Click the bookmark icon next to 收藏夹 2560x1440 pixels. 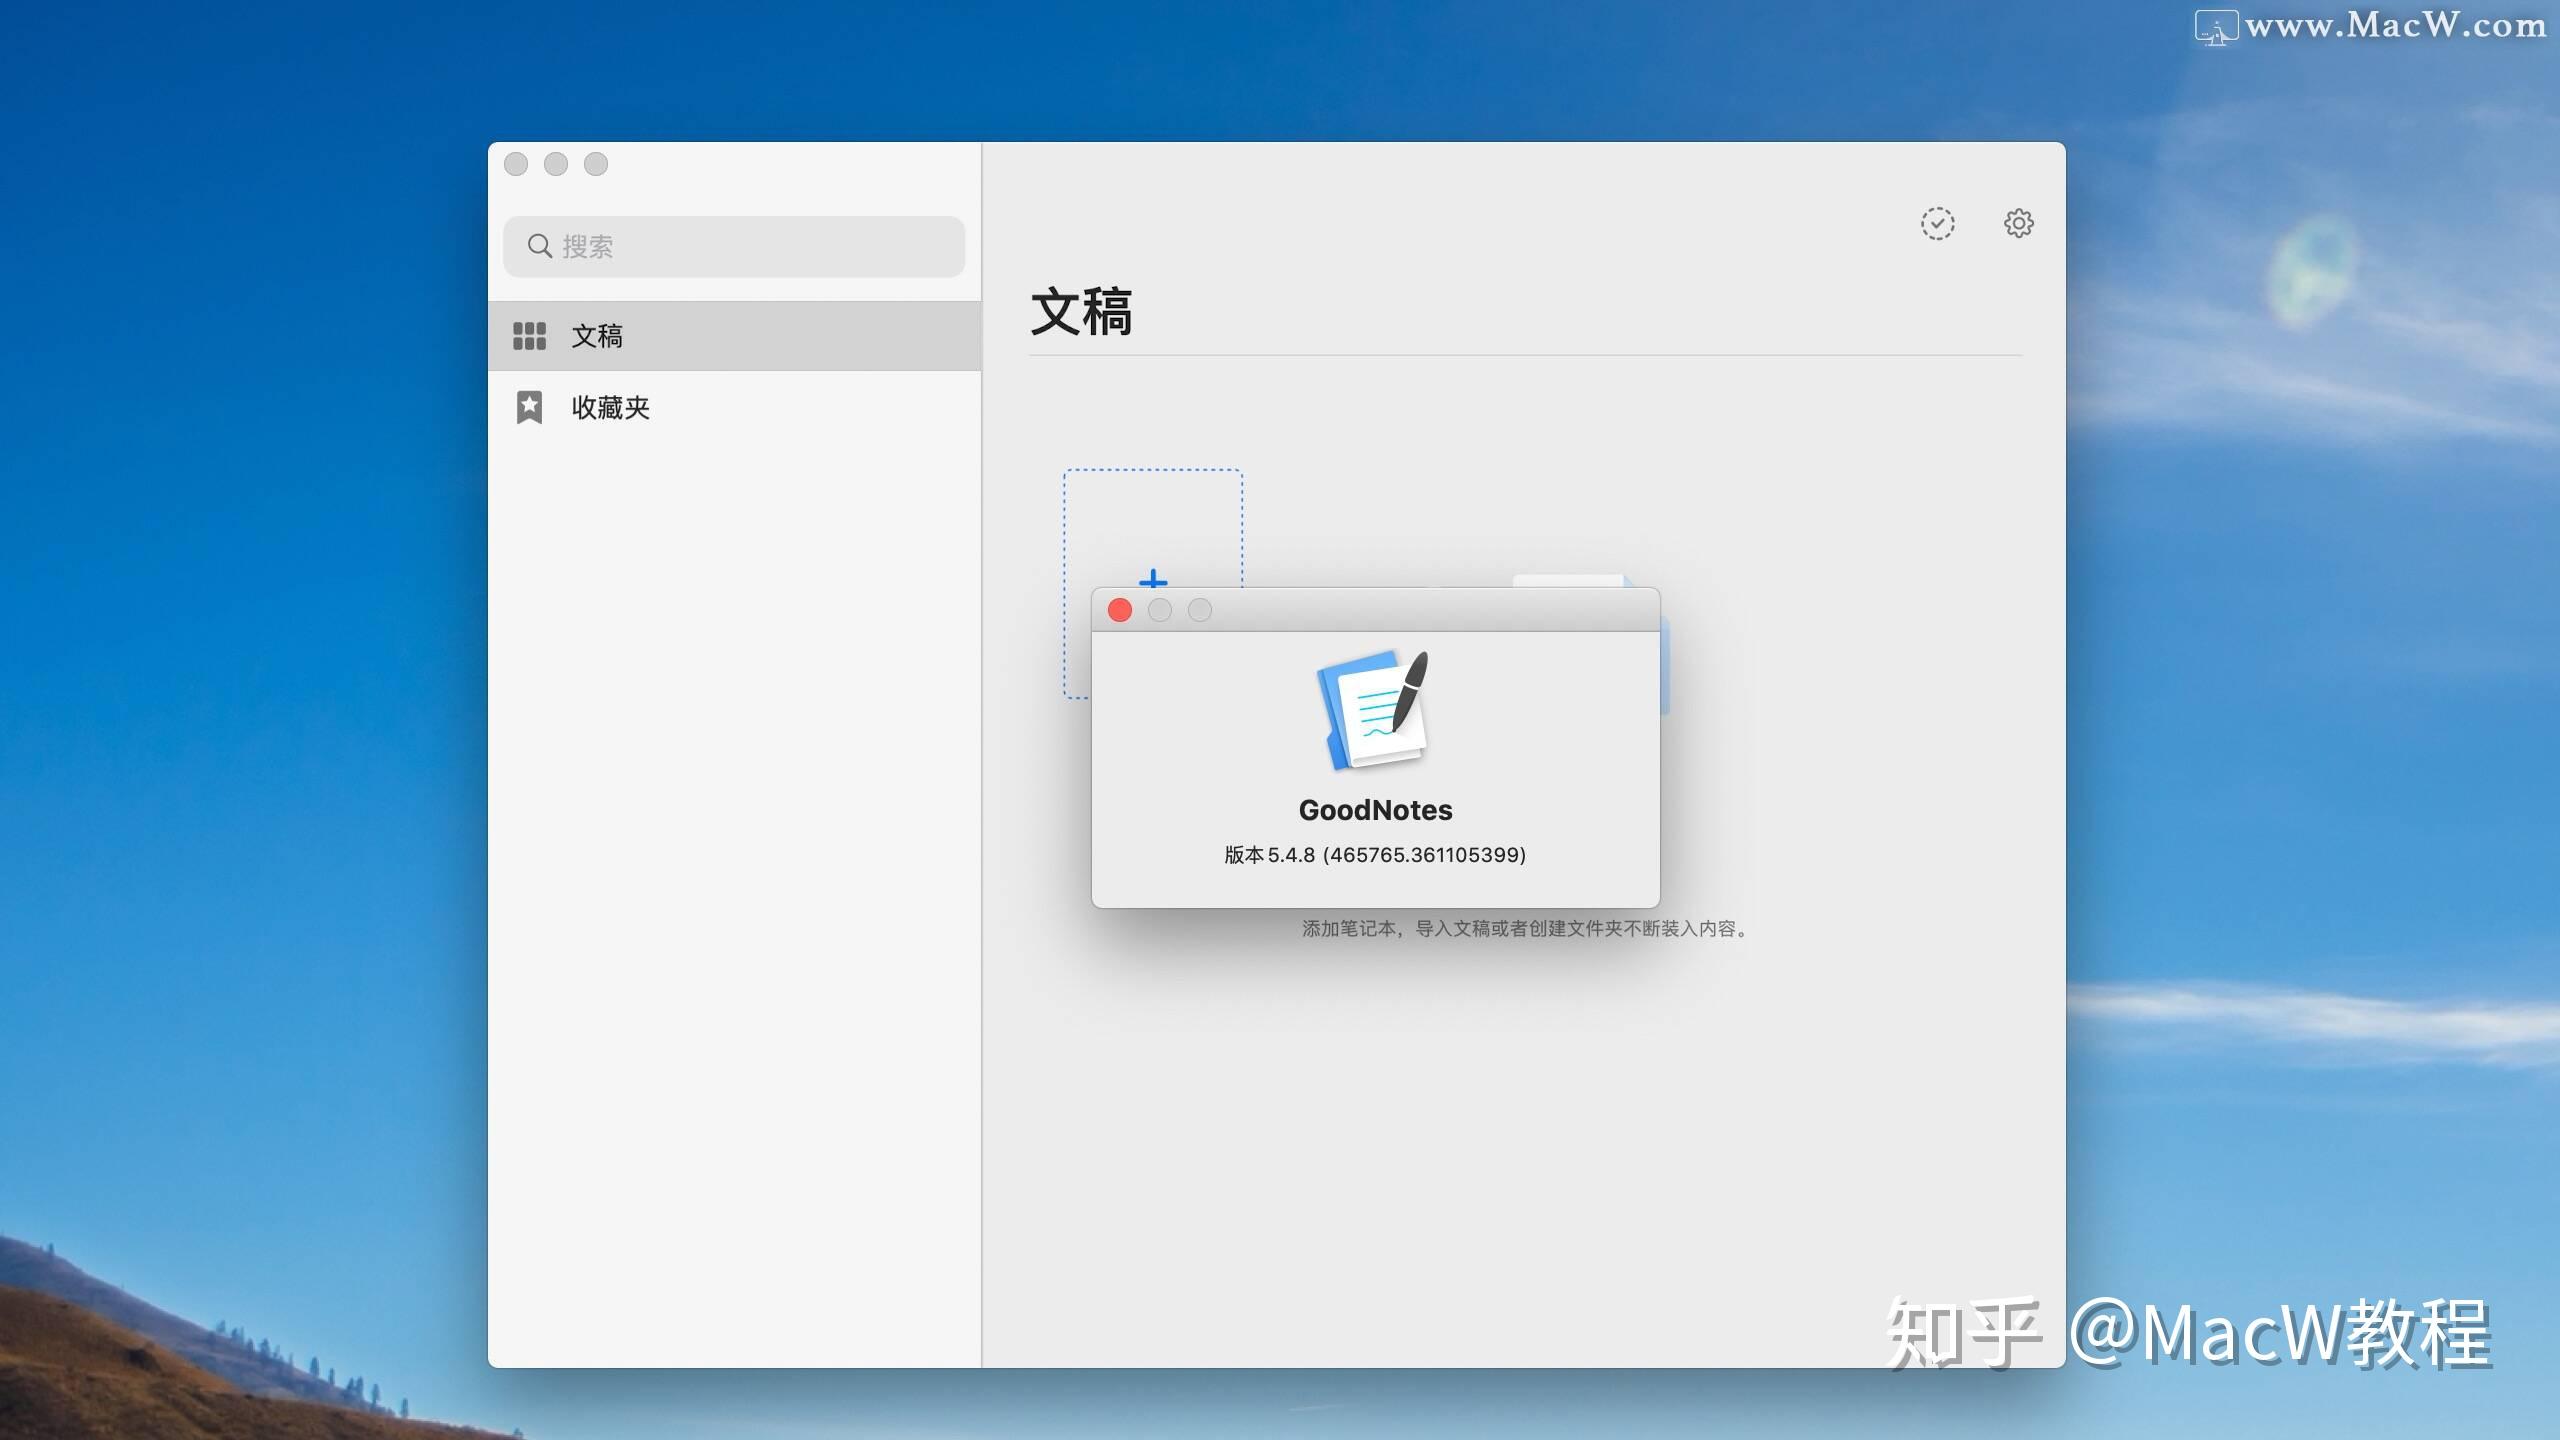tap(529, 407)
